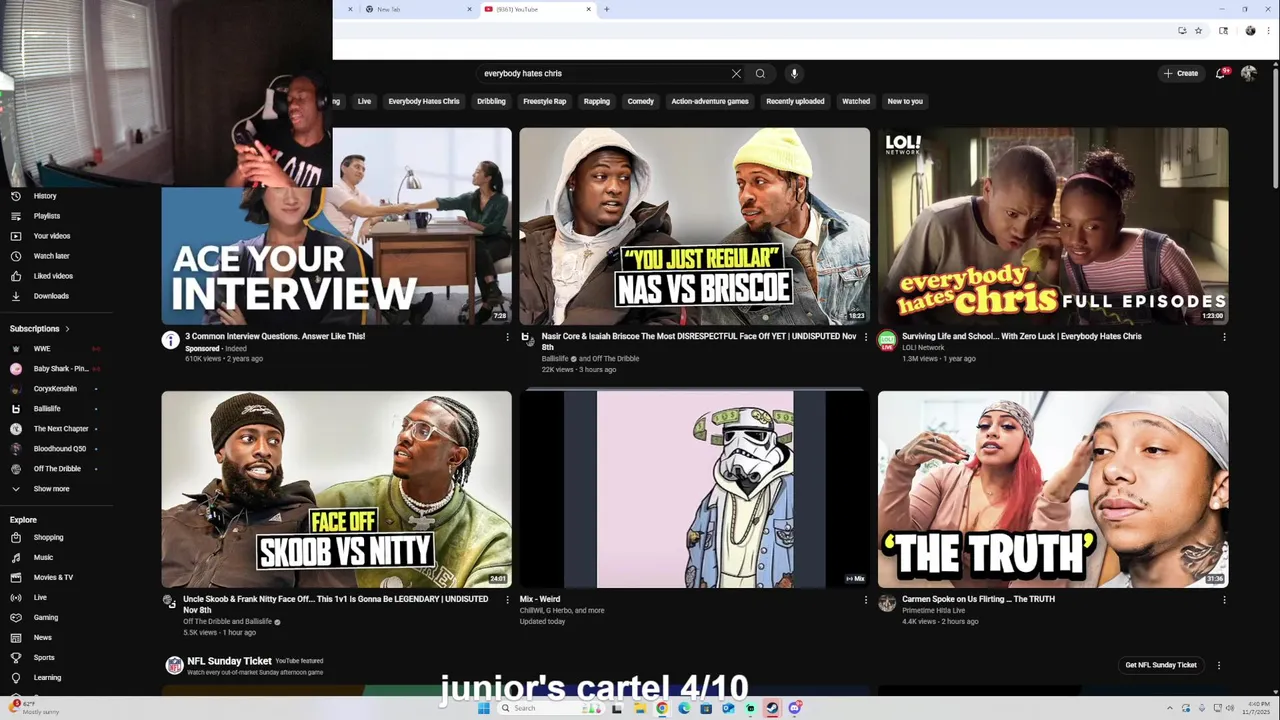This screenshot has width=1280, height=720.
Task: Open Gaming under Explore
Action: (x=46, y=618)
